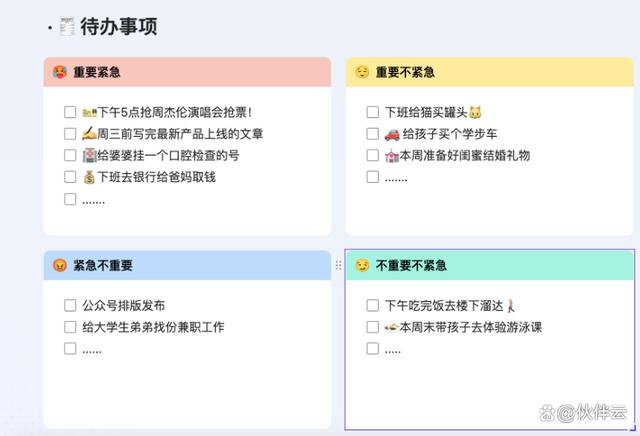
Task: Click the writing hand emoji before 周三前写完
Action: point(89,134)
